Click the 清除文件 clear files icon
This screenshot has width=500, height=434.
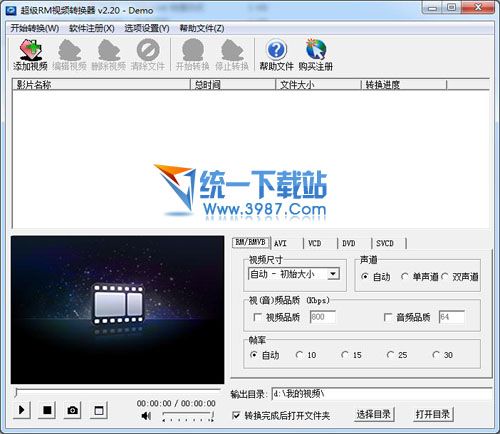[x=148, y=55]
